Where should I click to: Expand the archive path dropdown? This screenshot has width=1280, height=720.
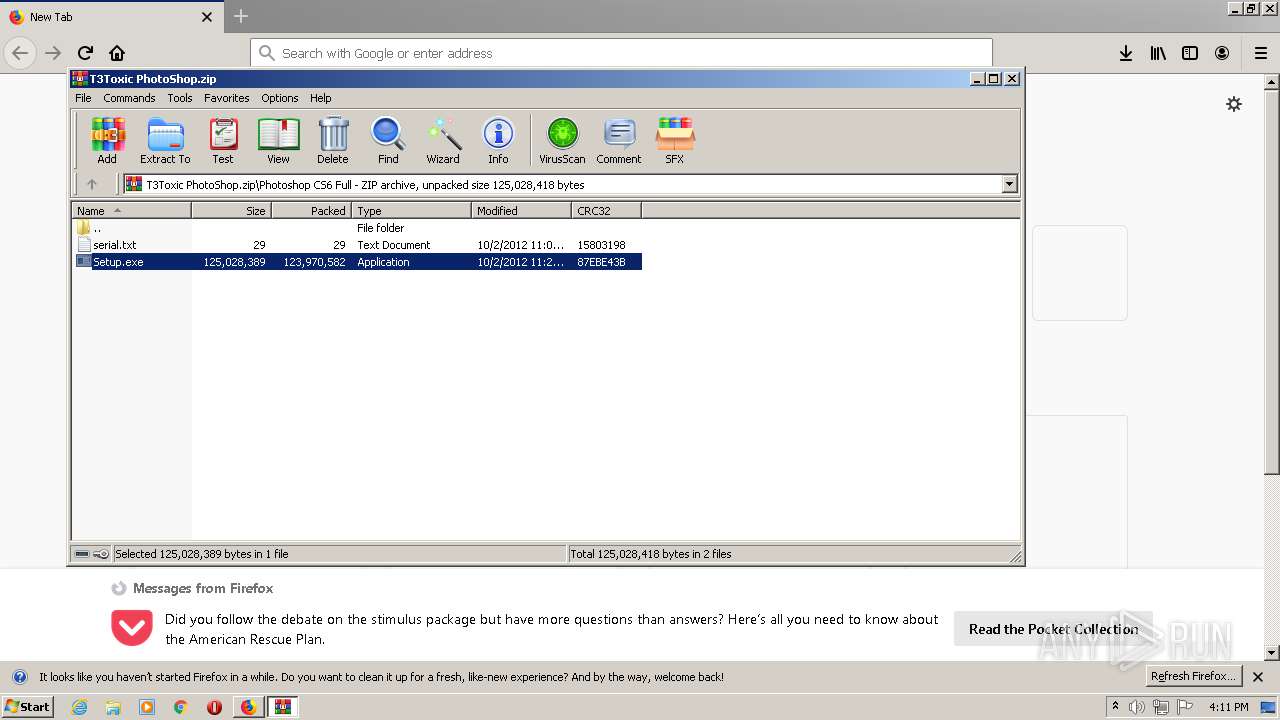1009,184
